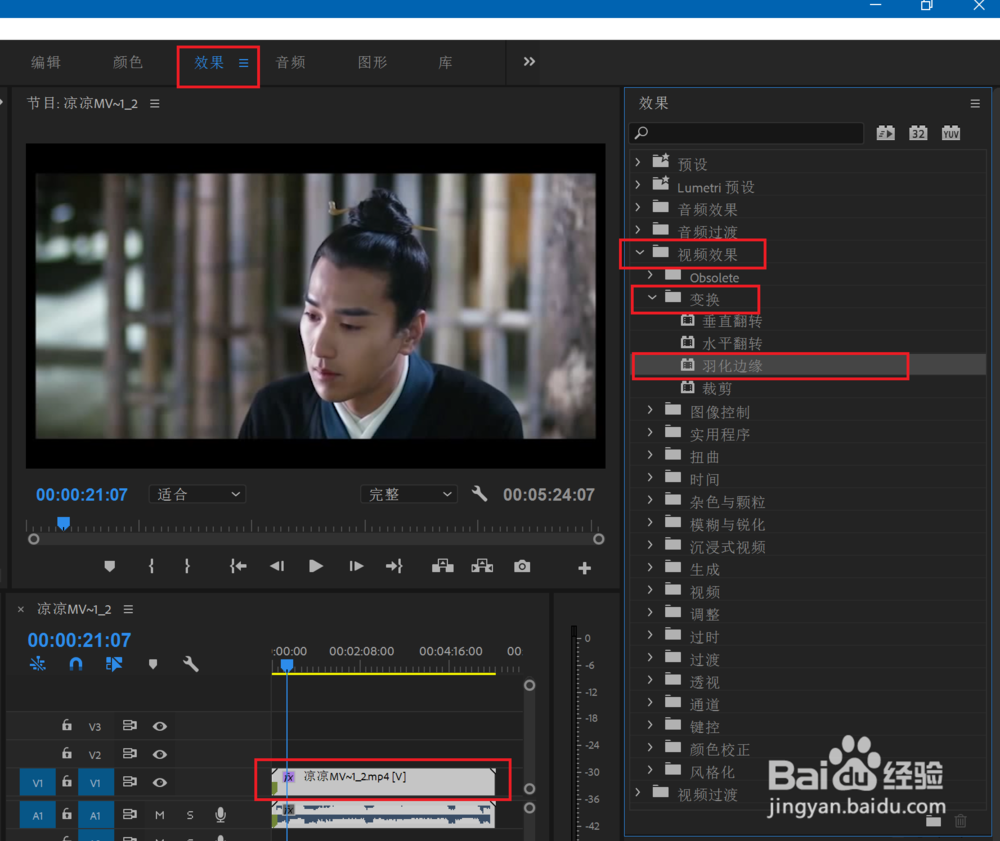Close the 凉凉MV~1_2 timeline tab
Screen dimensions: 1000x841
(21, 610)
